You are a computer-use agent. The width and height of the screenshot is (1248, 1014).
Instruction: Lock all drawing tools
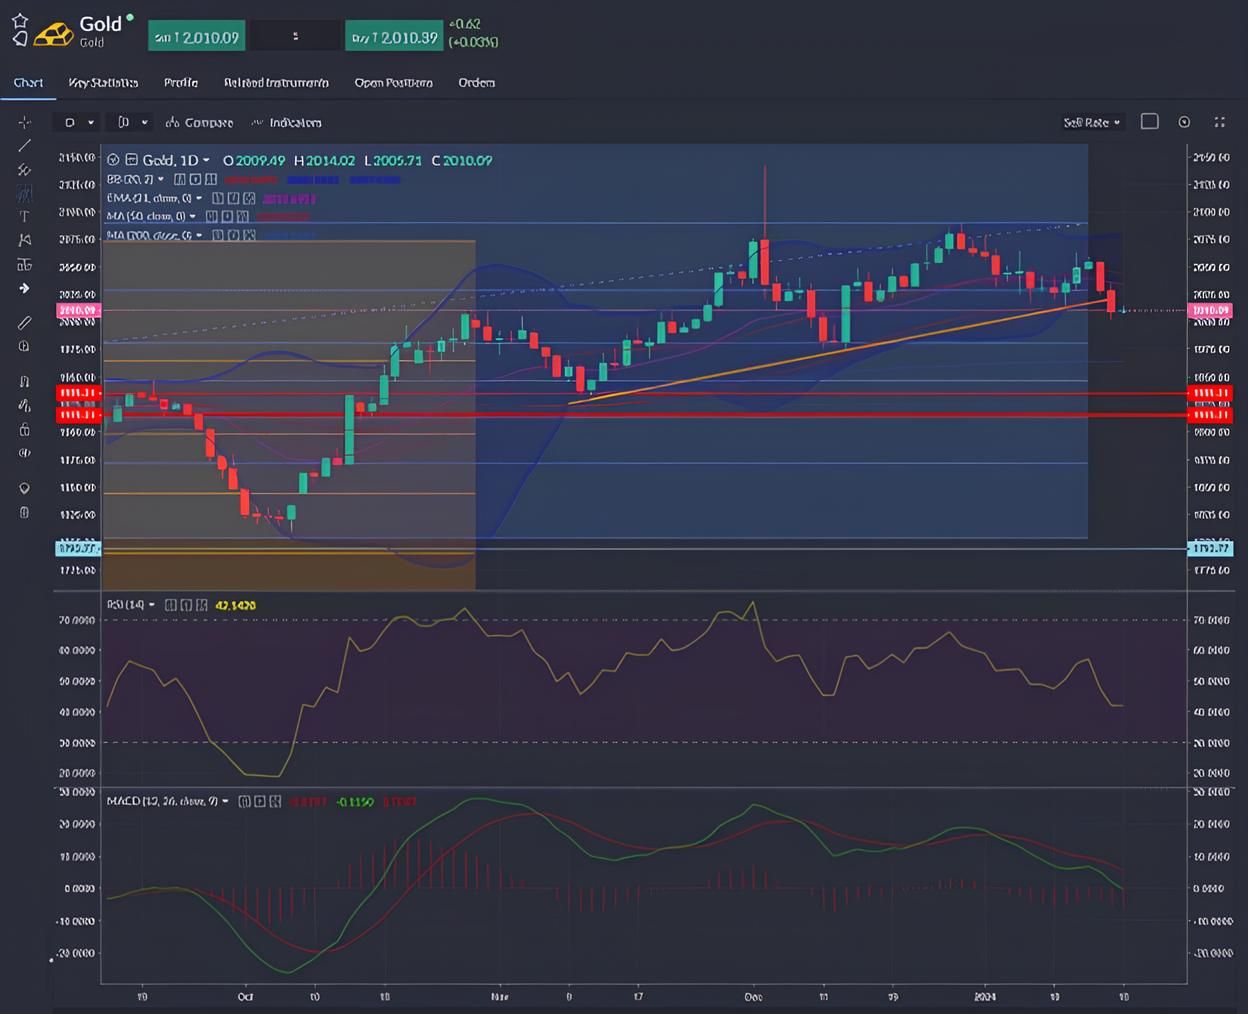point(24,429)
